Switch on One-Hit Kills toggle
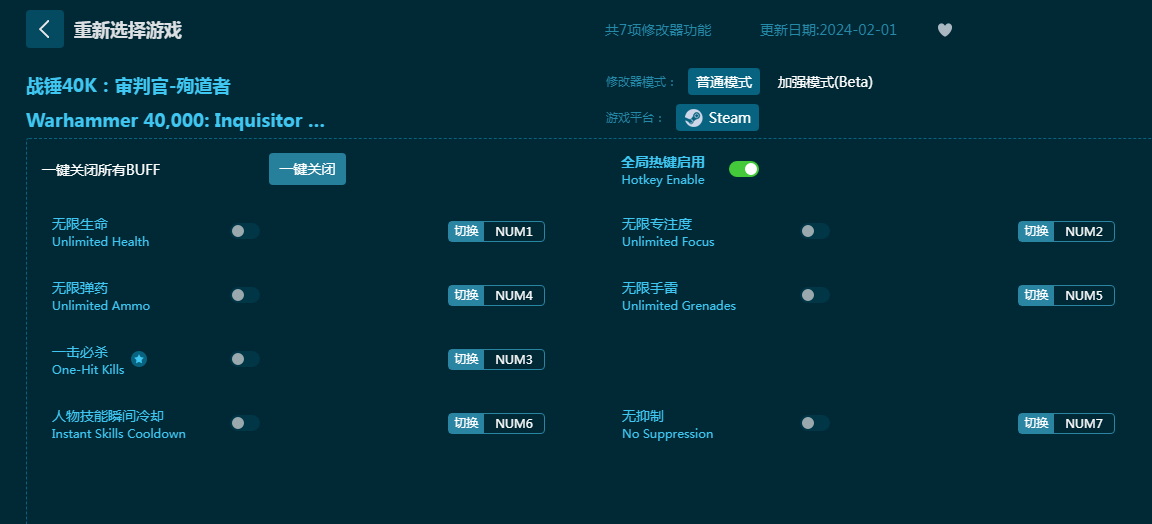The image size is (1152, 524). point(245,359)
